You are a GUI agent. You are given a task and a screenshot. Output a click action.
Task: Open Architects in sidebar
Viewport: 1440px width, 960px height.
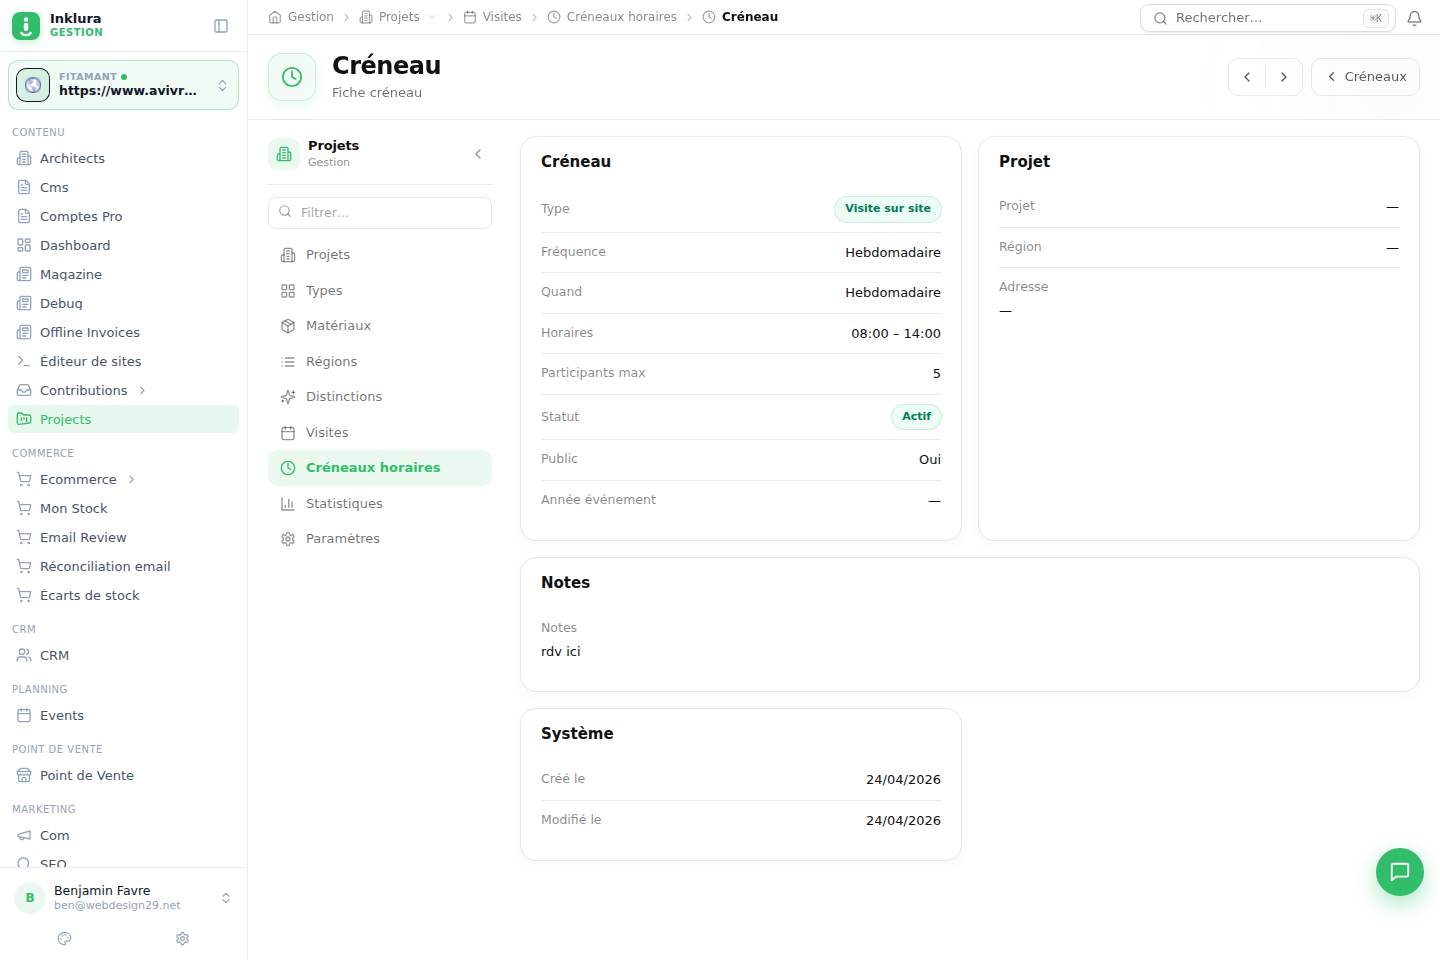[123, 158]
